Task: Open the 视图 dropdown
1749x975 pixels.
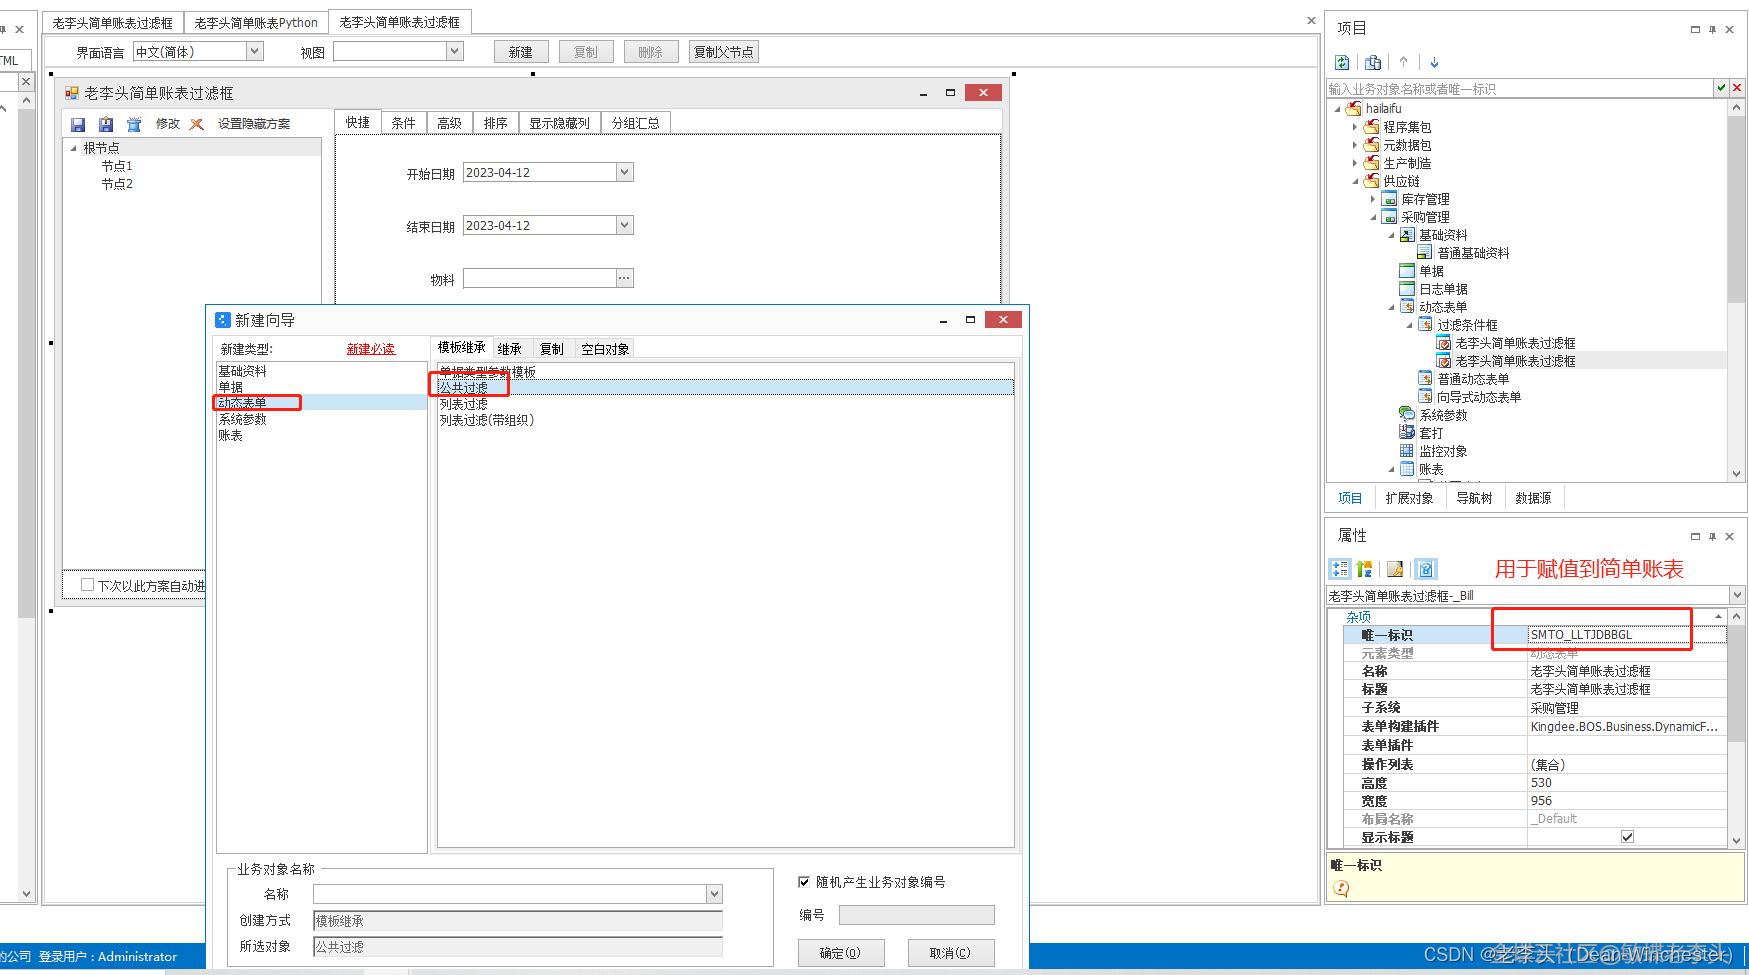Action: 455,51
